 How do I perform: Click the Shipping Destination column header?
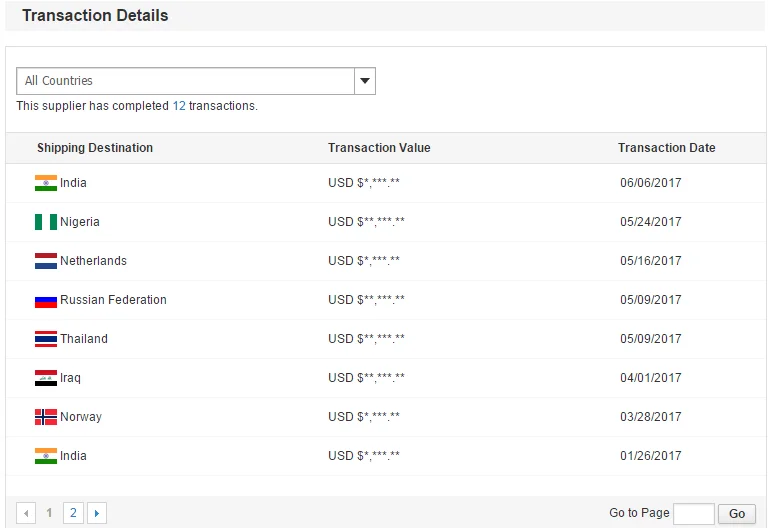pyautogui.click(x=95, y=148)
